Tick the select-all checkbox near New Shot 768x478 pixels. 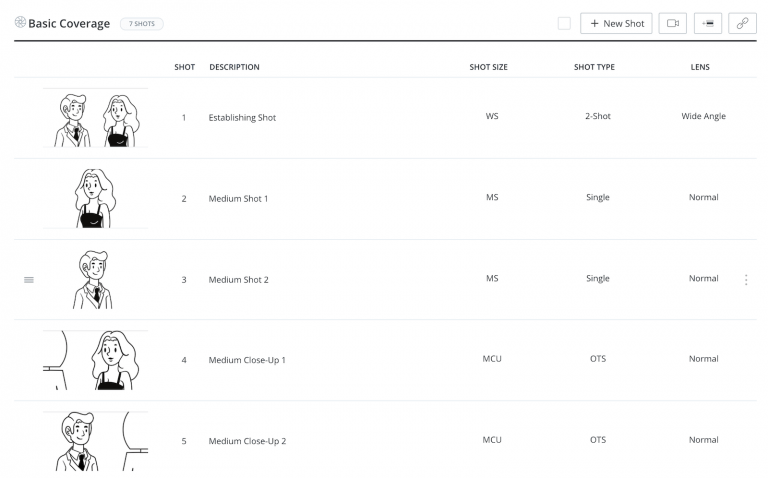(564, 23)
